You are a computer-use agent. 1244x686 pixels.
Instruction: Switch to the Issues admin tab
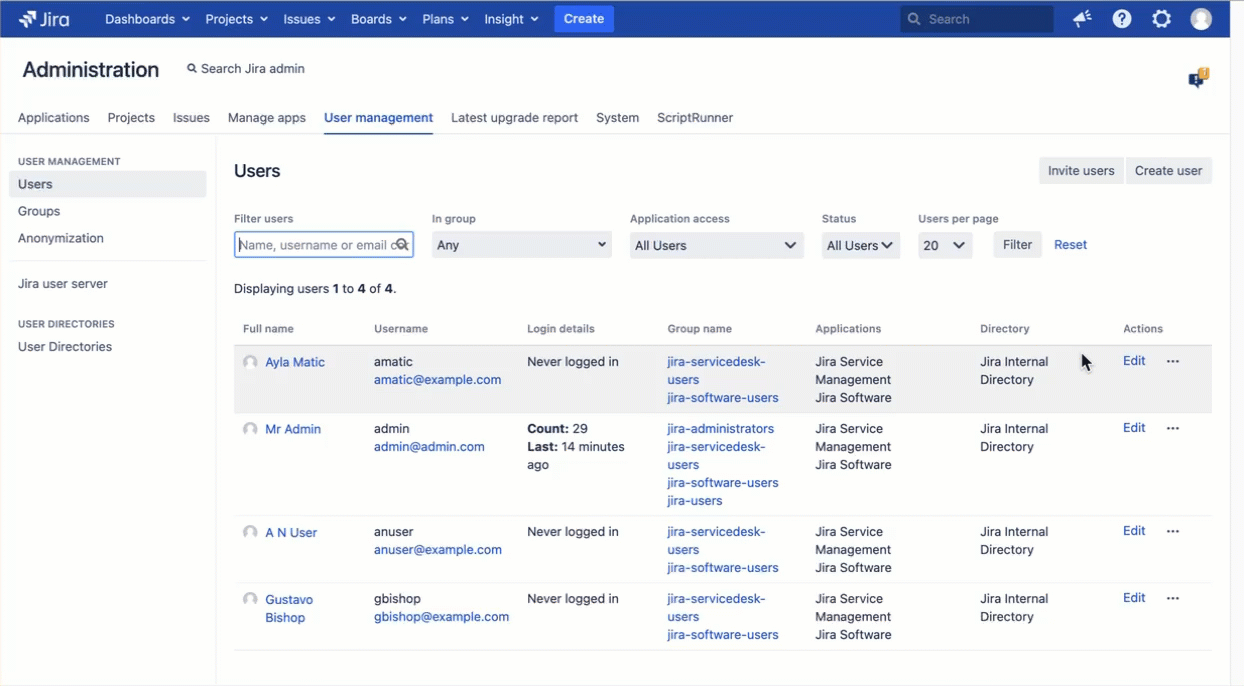[191, 118]
